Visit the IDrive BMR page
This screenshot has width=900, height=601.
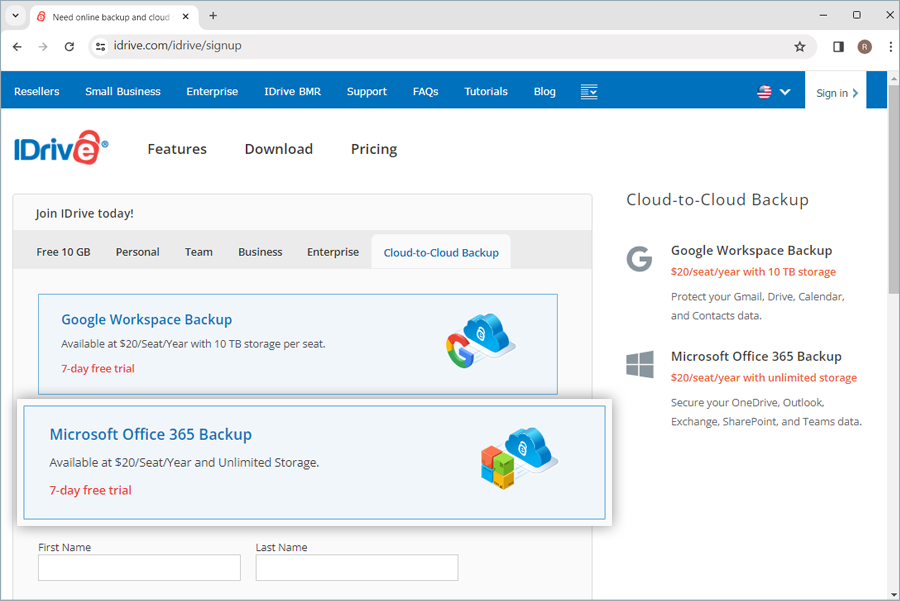click(292, 91)
